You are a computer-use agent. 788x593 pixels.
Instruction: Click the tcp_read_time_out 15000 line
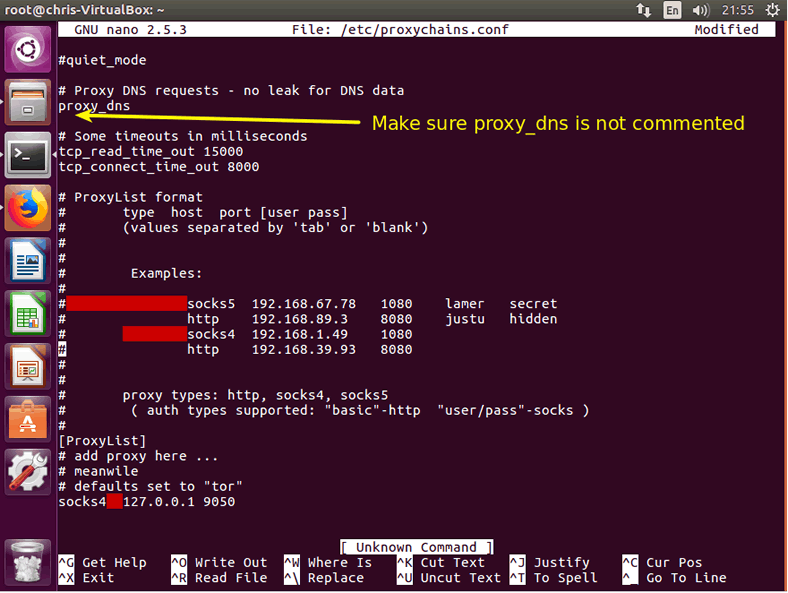click(150, 152)
